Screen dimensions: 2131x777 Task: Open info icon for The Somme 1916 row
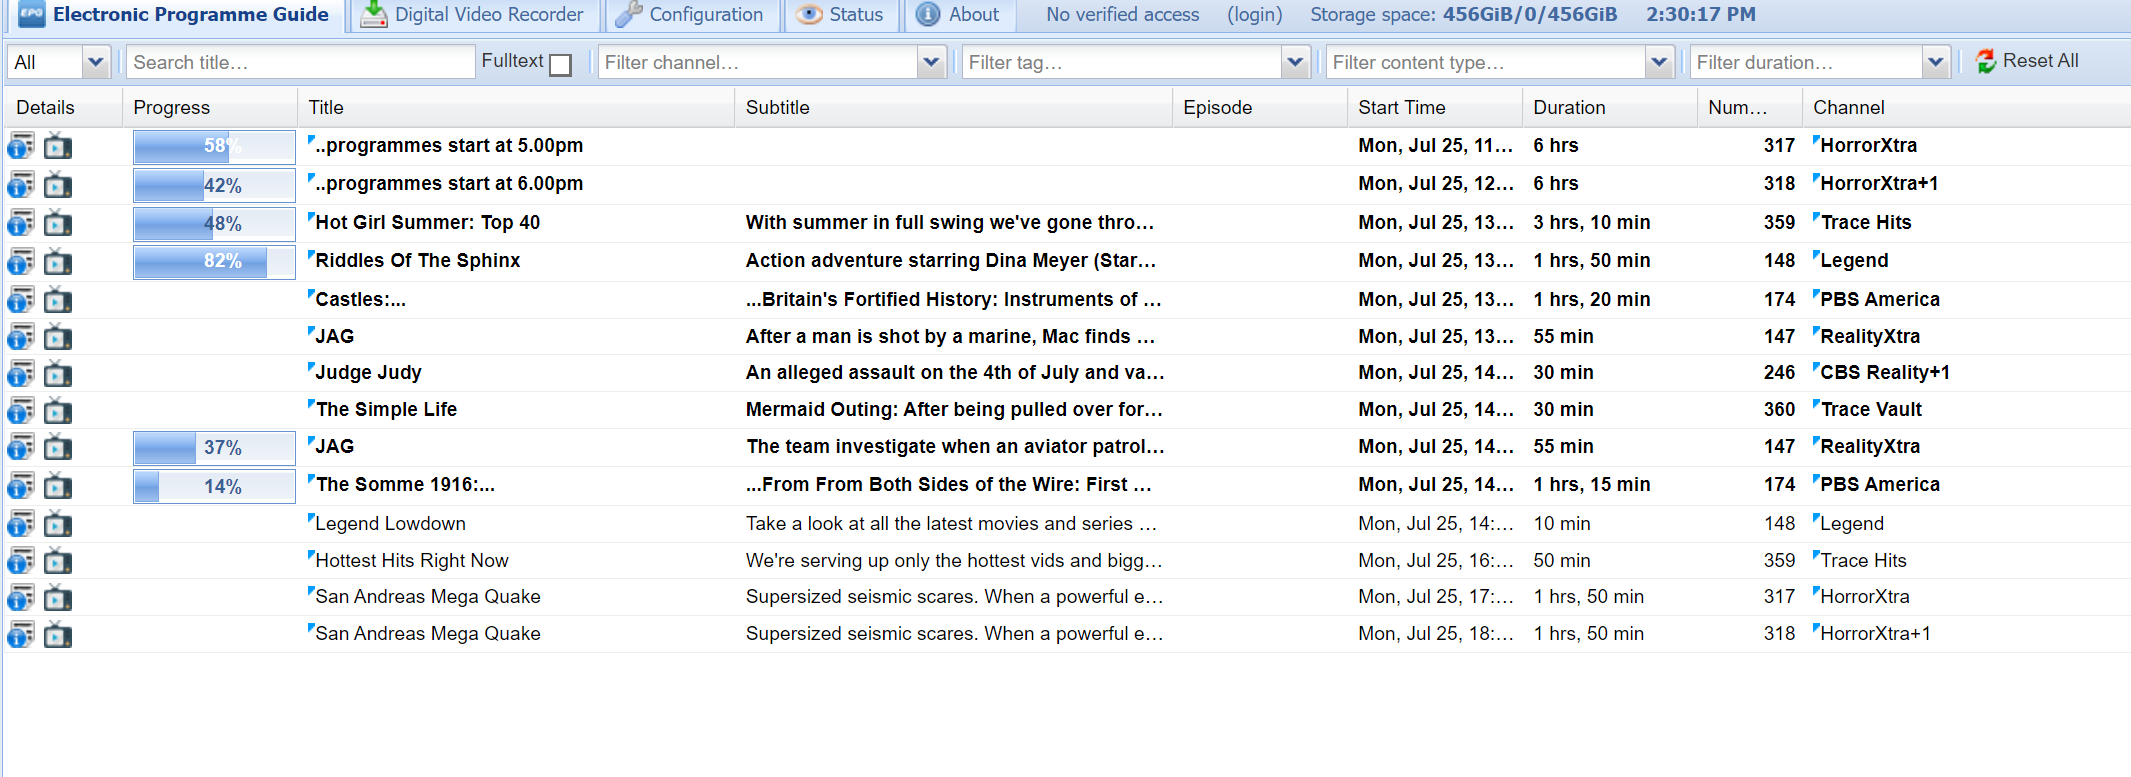click(x=21, y=486)
